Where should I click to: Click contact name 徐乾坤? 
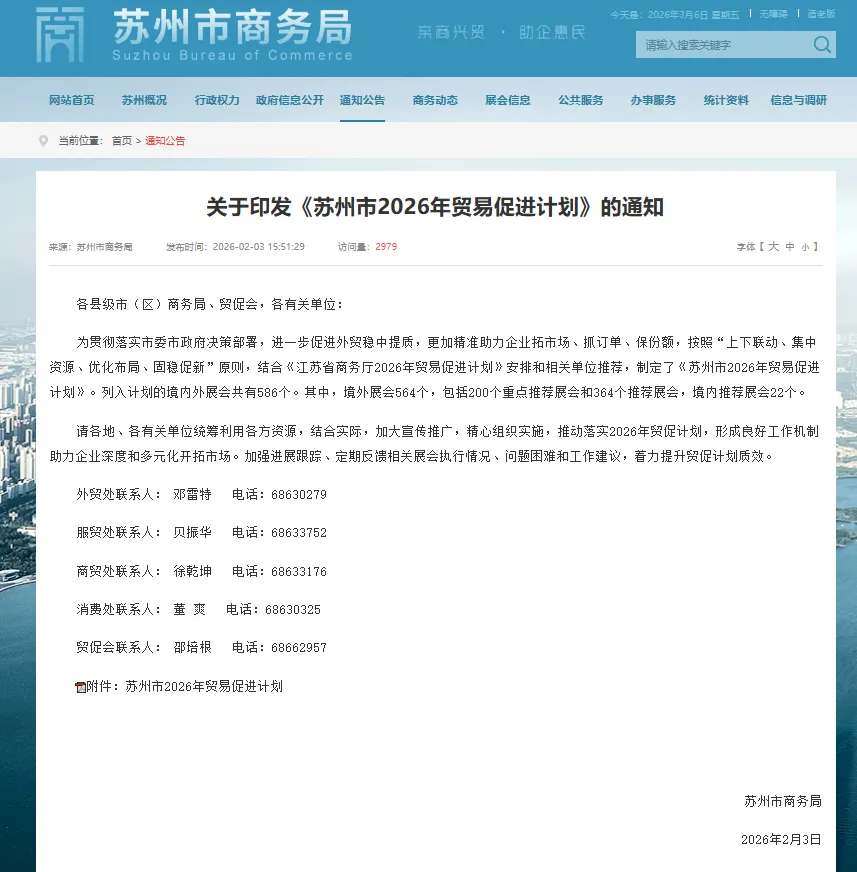[192, 572]
